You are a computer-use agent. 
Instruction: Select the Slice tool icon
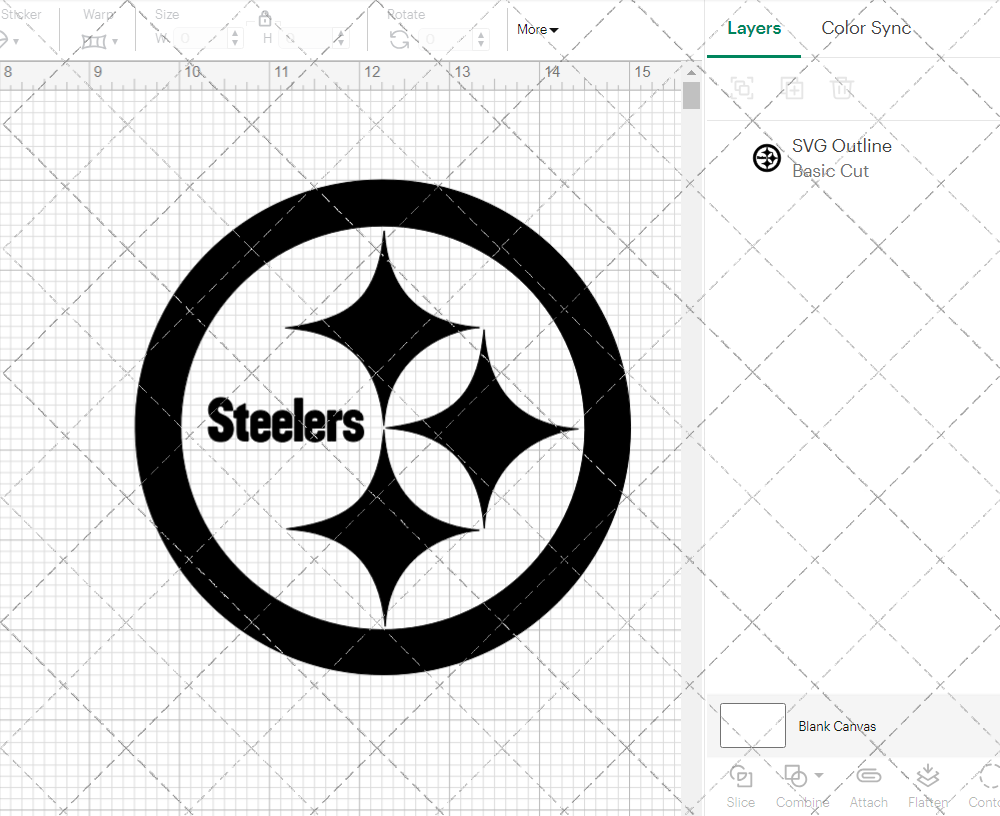[740, 776]
